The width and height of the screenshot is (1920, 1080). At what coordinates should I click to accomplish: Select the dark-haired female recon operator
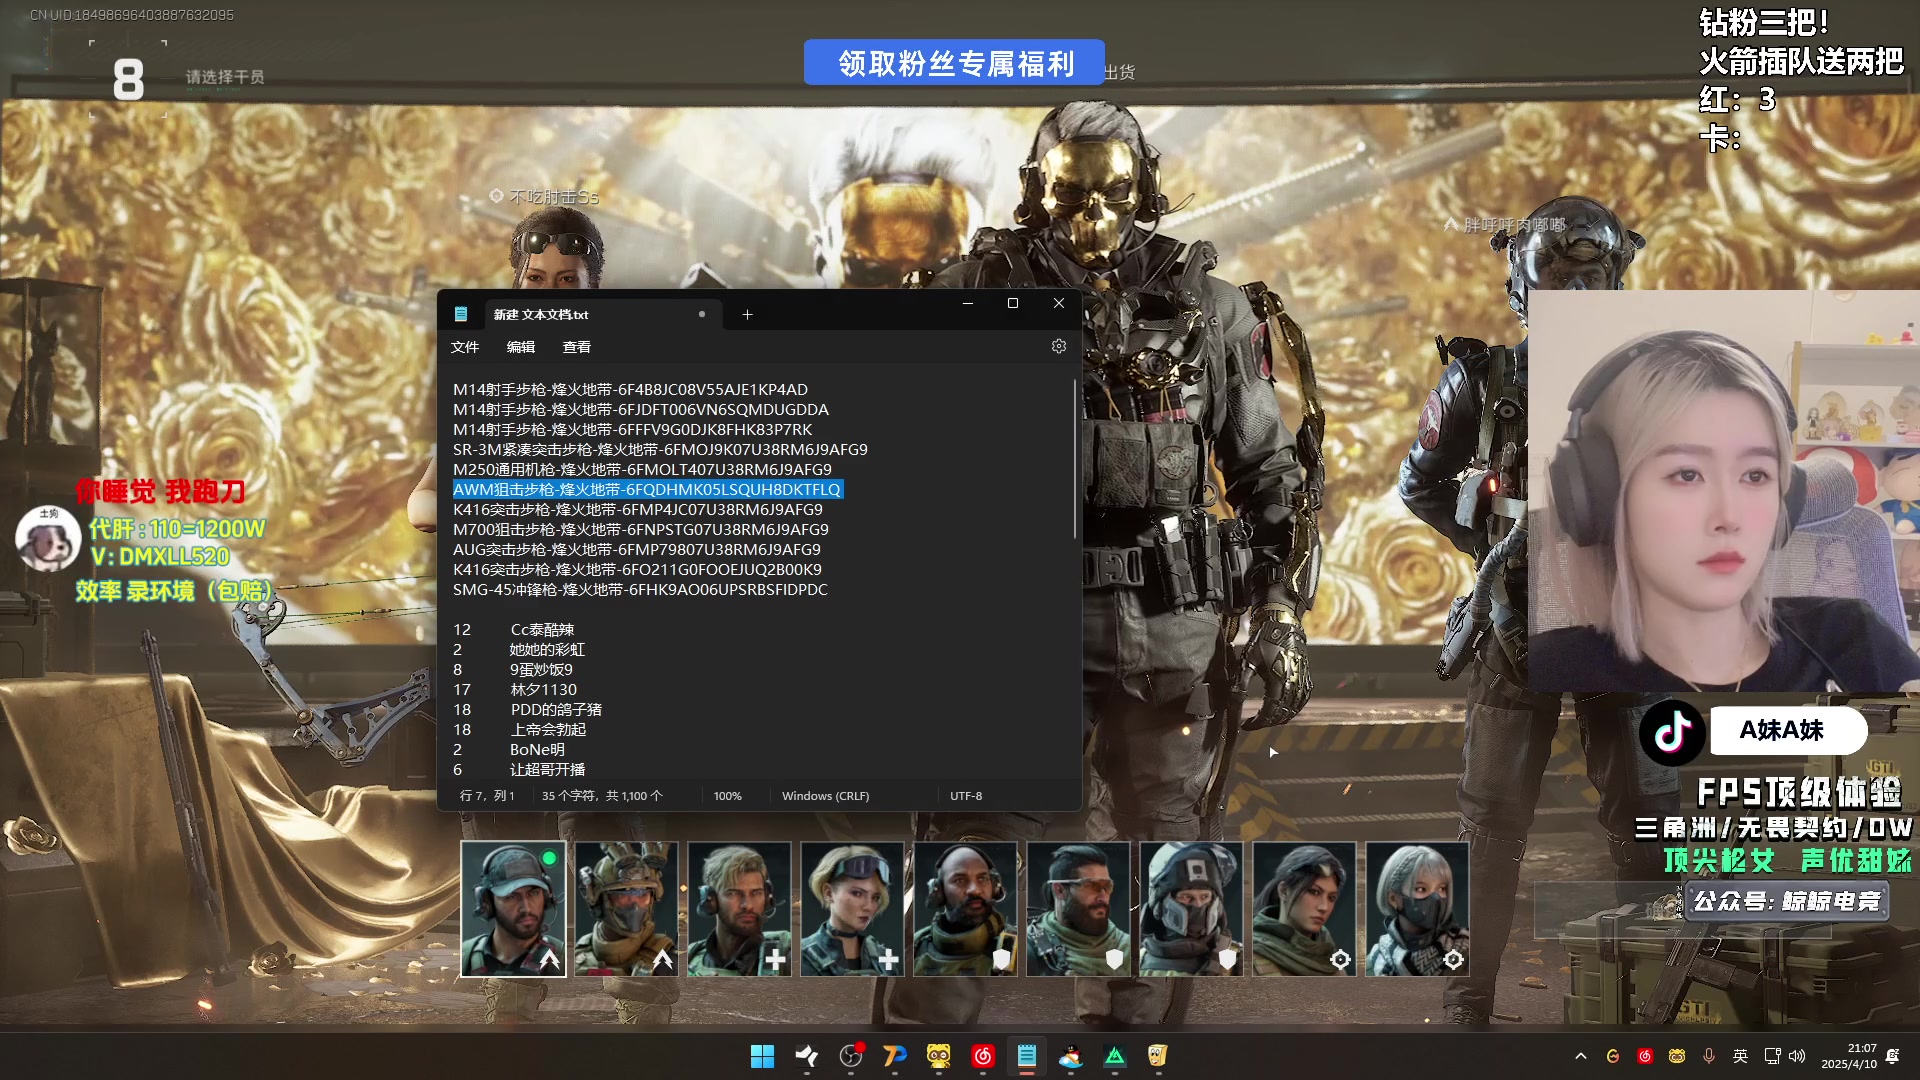(x=1304, y=909)
